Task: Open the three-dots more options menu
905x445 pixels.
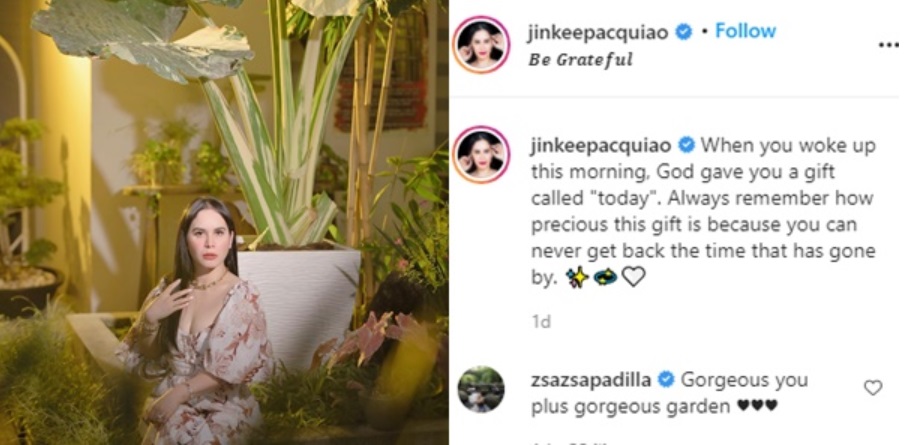Action: tap(889, 45)
